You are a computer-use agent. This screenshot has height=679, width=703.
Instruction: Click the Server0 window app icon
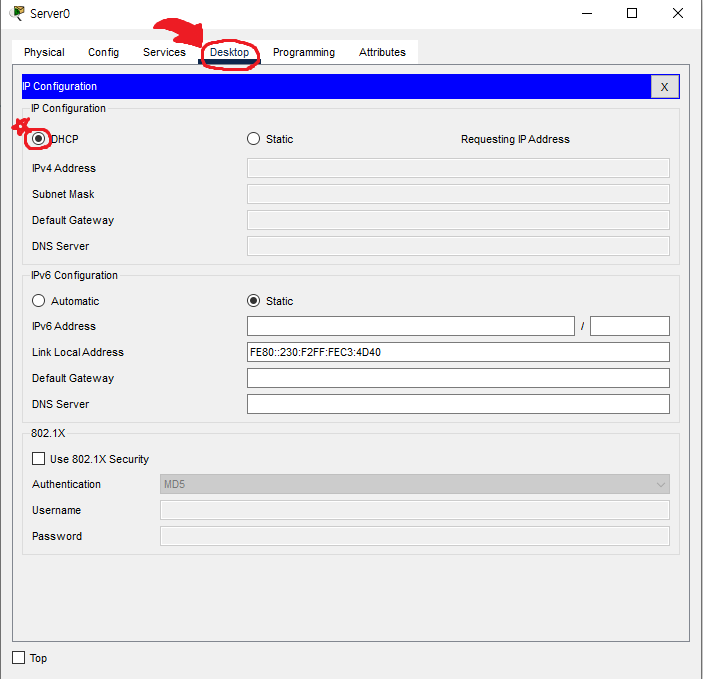[x=17, y=13]
